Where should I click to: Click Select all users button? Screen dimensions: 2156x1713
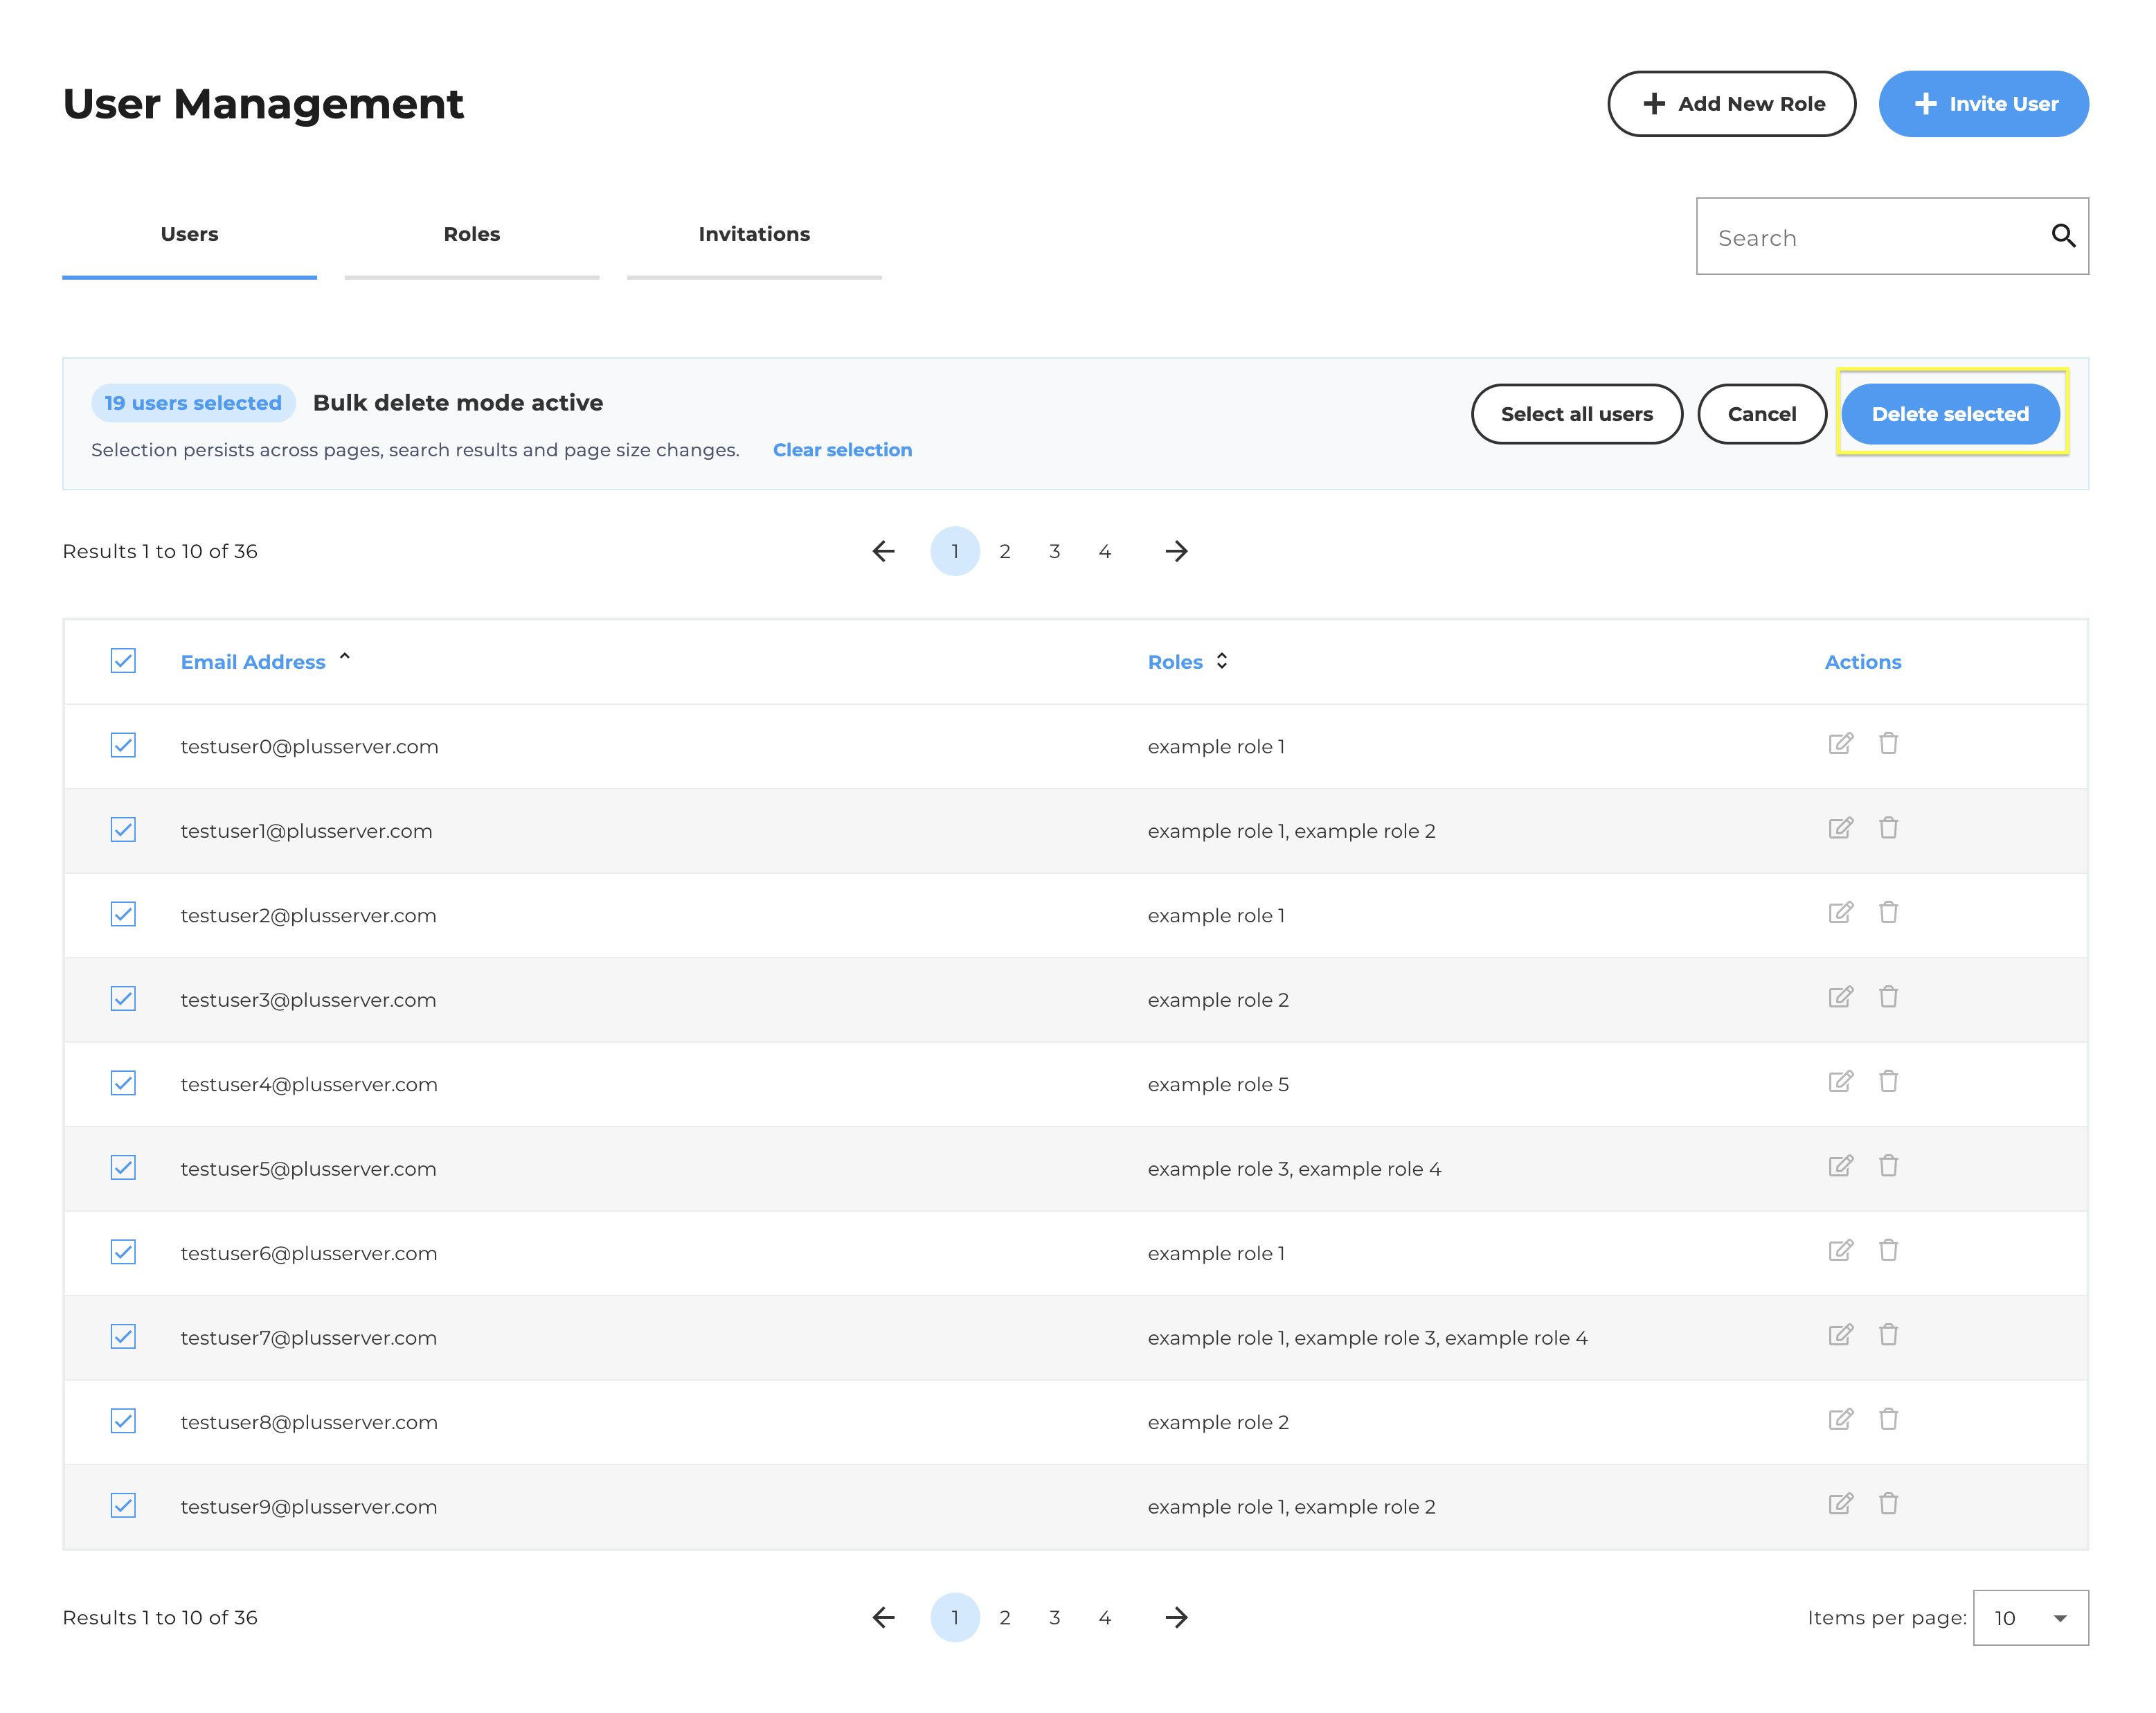(1576, 414)
